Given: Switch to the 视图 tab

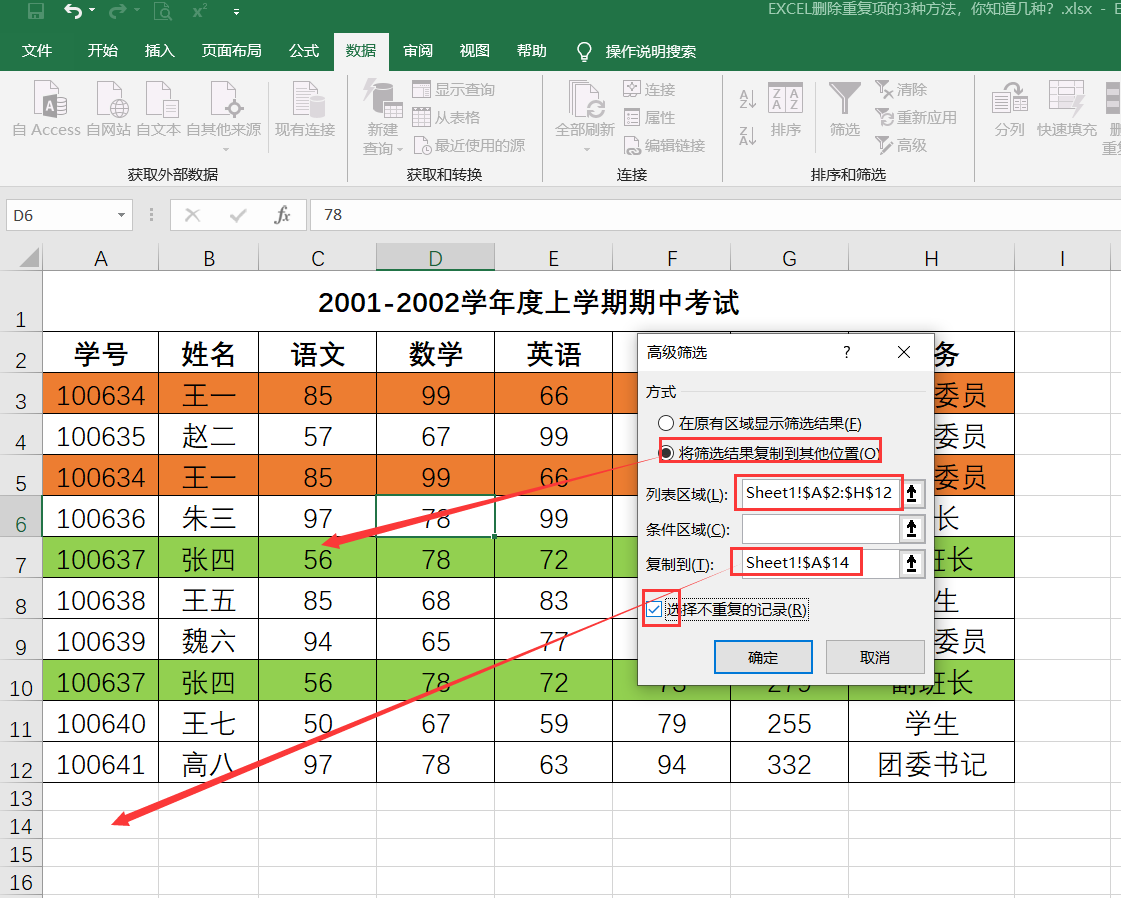Looking at the screenshot, I should tap(475, 51).
